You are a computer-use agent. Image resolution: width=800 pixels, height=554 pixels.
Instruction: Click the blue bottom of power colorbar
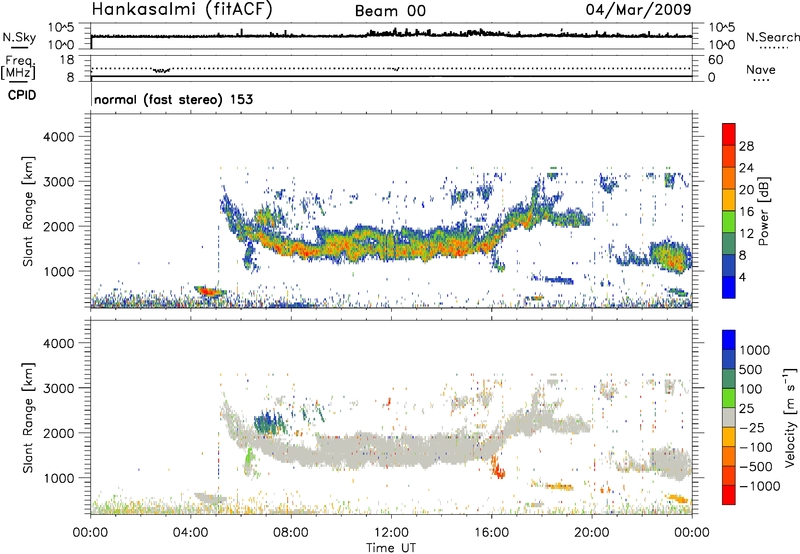click(x=729, y=287)
